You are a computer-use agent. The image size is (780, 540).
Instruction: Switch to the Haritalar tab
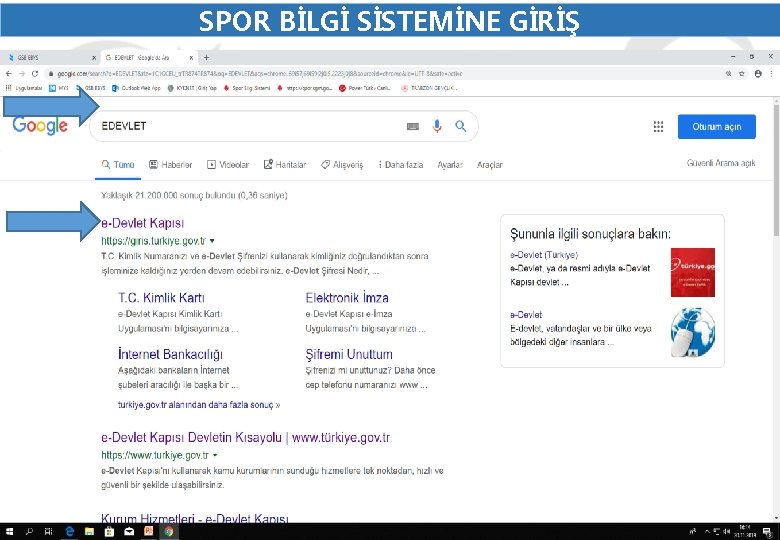tap(285, 165)
